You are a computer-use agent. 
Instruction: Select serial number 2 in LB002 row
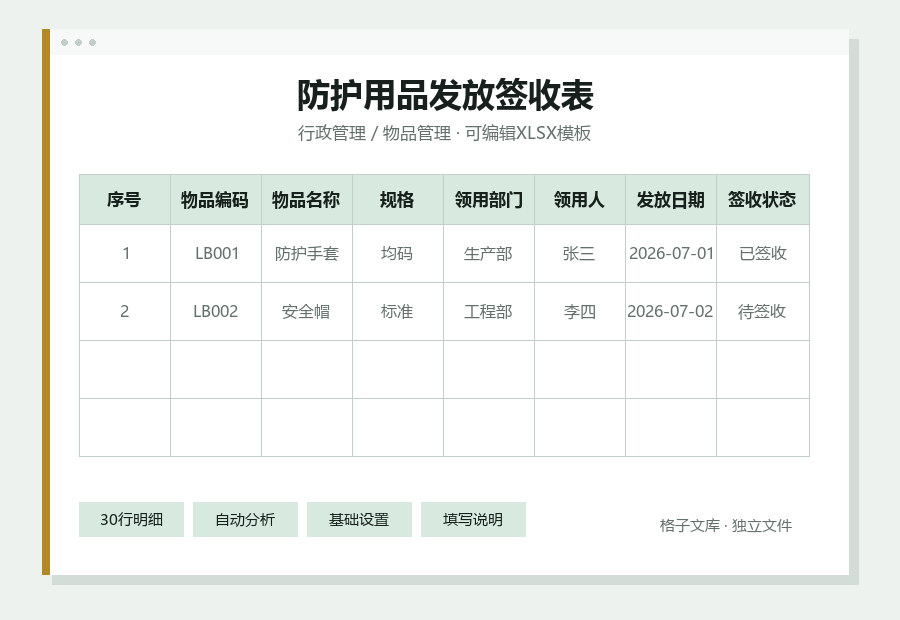(x=125, y=311)
